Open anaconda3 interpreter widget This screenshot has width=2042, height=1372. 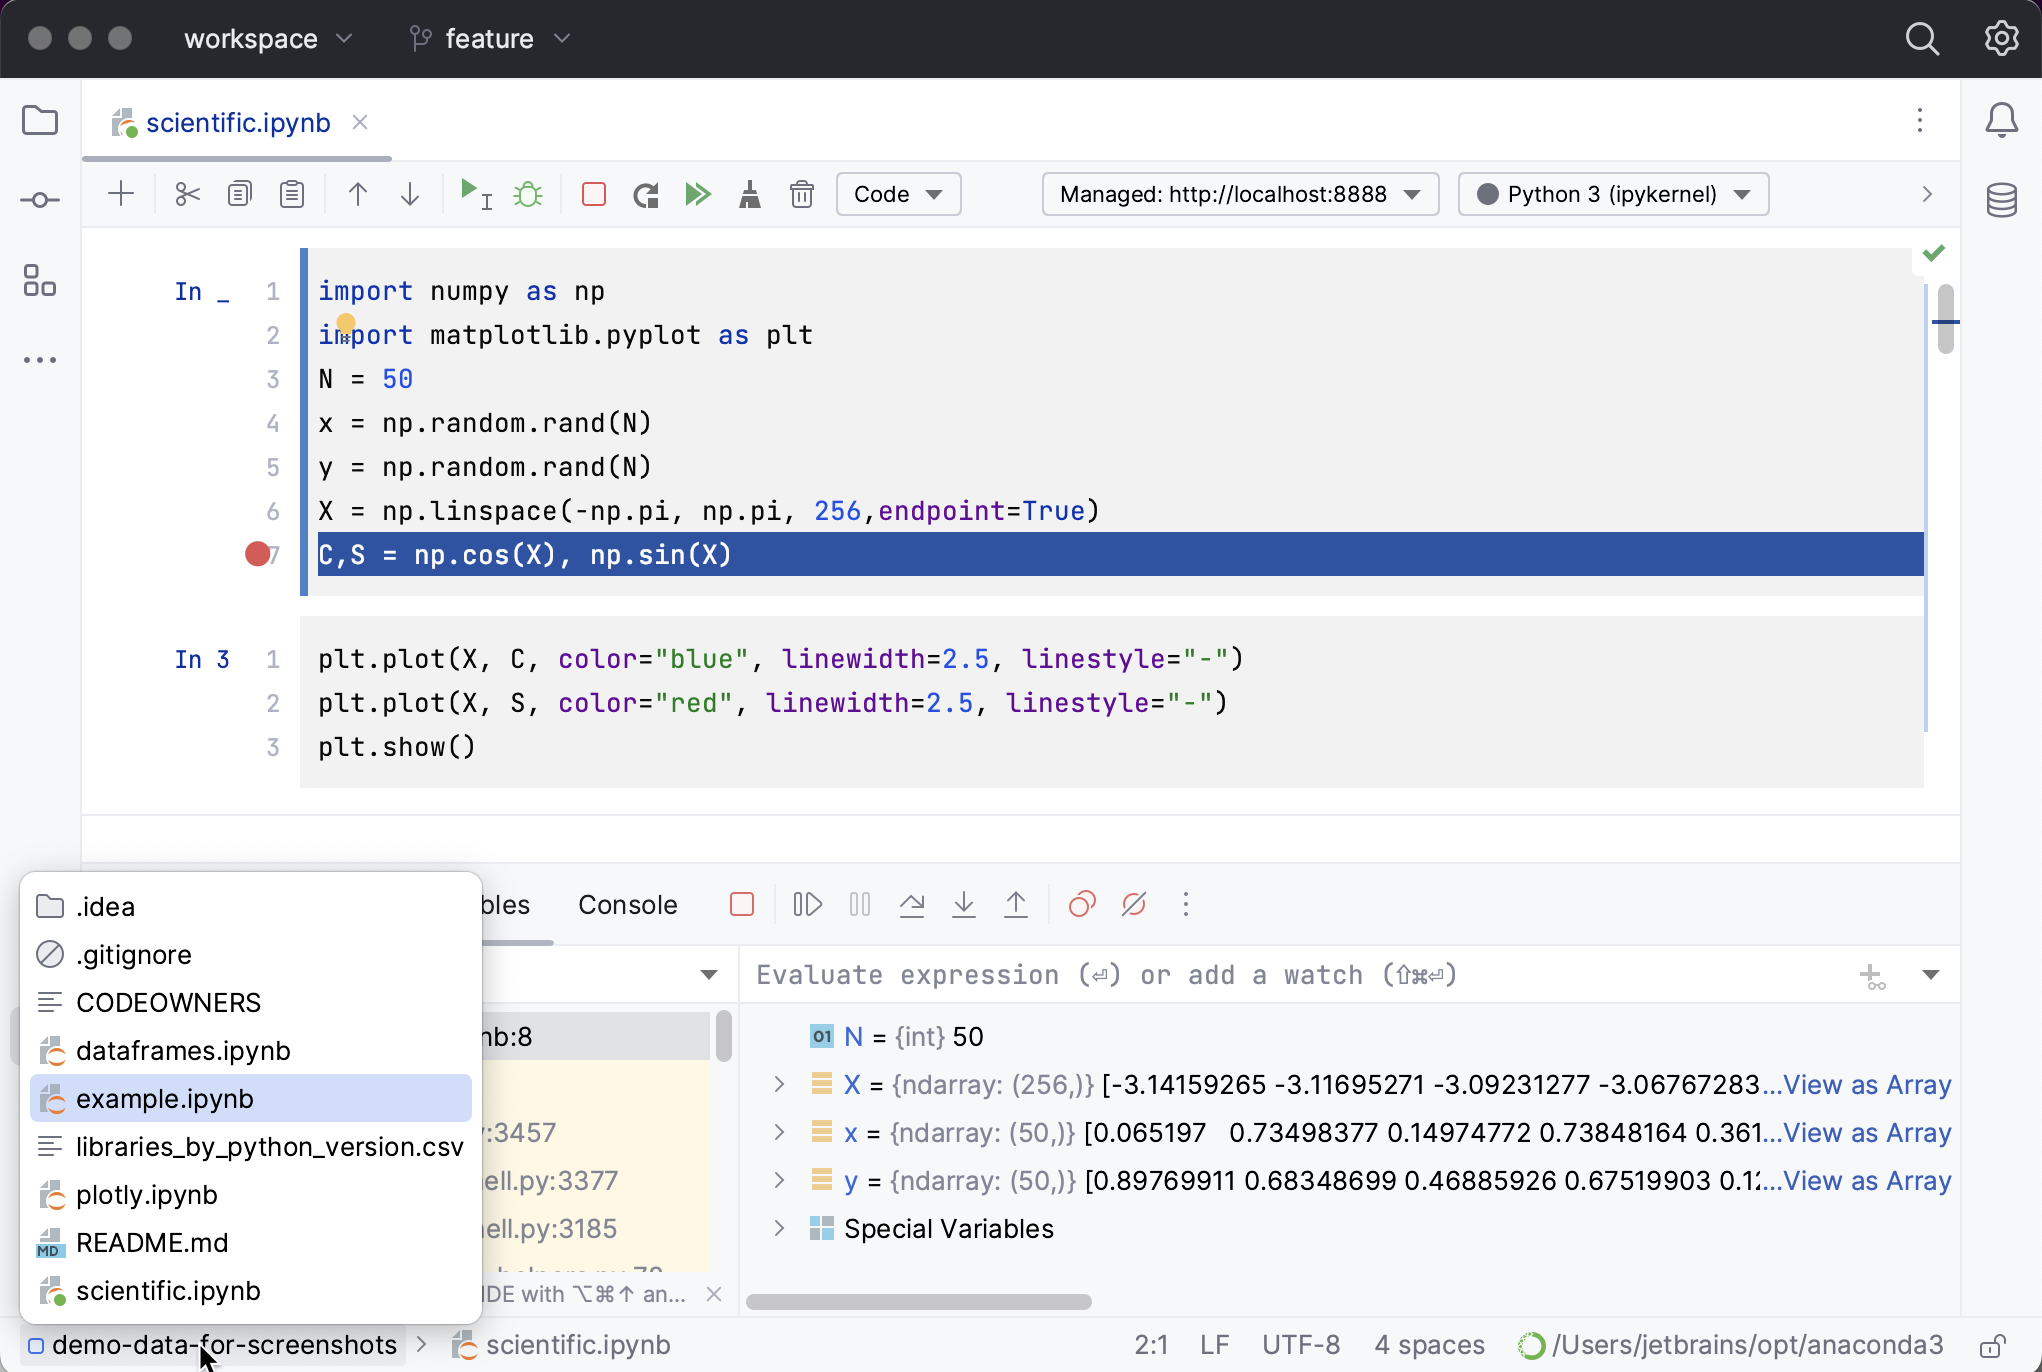tap(1732, 1346)
